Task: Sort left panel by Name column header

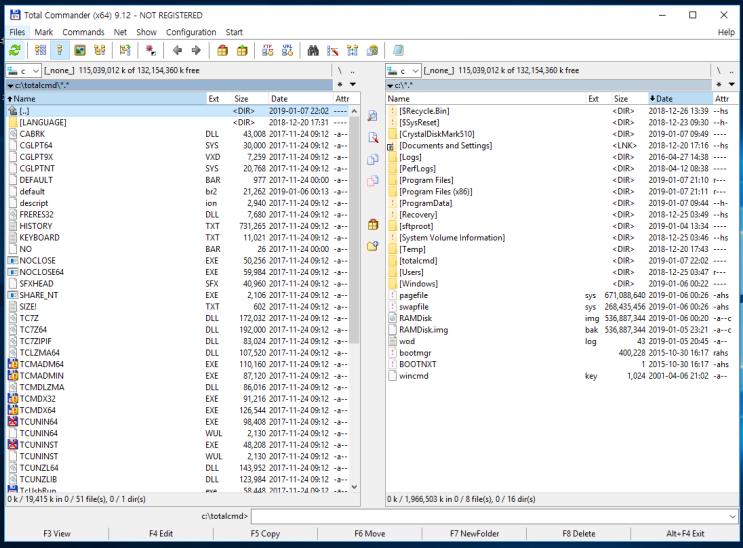Action: point(107,99)
